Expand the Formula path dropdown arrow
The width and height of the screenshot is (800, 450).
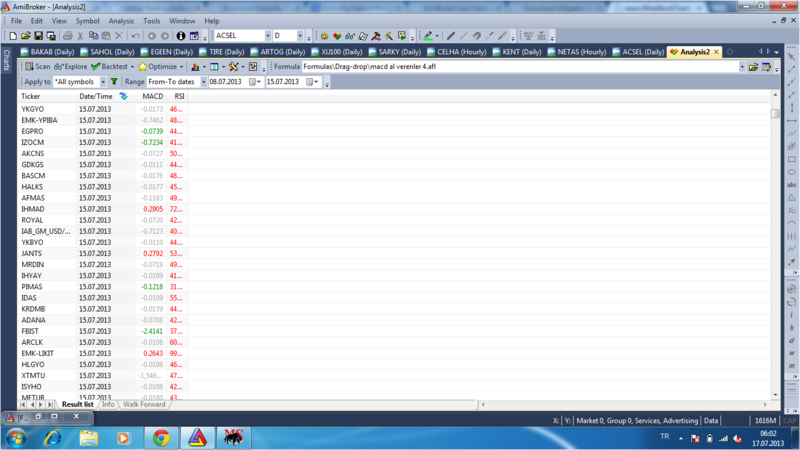(742, 67)
